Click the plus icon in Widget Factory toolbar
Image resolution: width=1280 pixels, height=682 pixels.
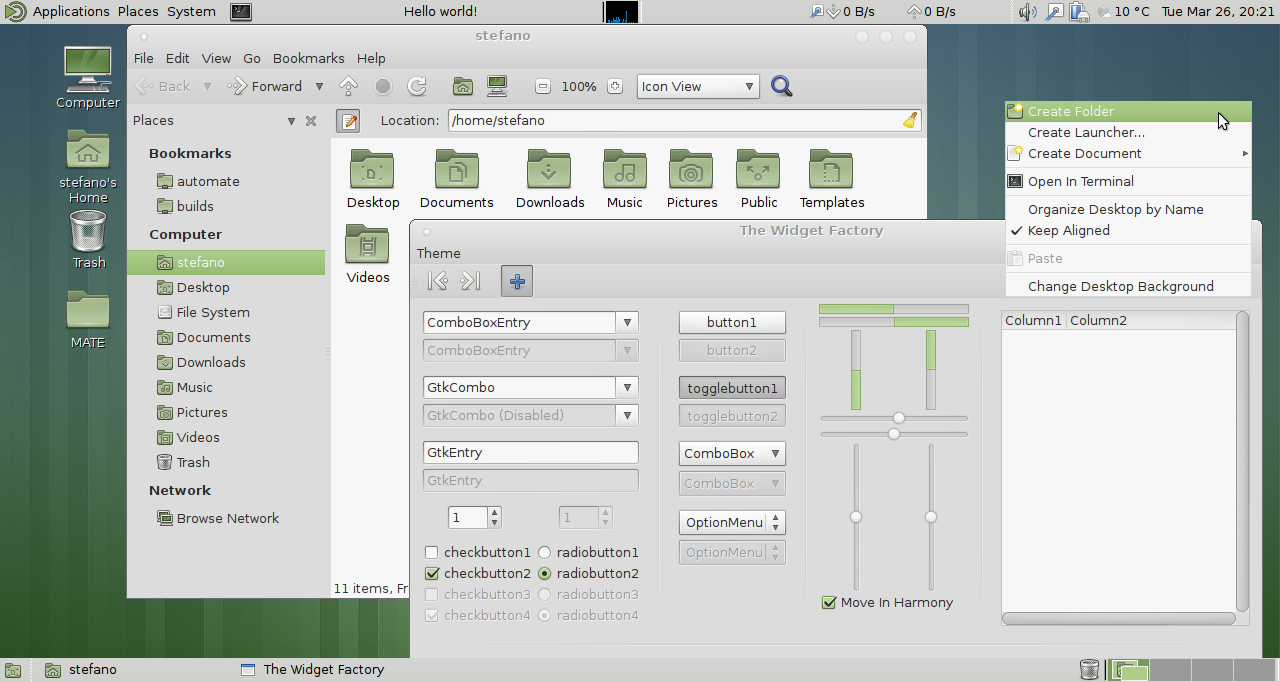(516, 281)
